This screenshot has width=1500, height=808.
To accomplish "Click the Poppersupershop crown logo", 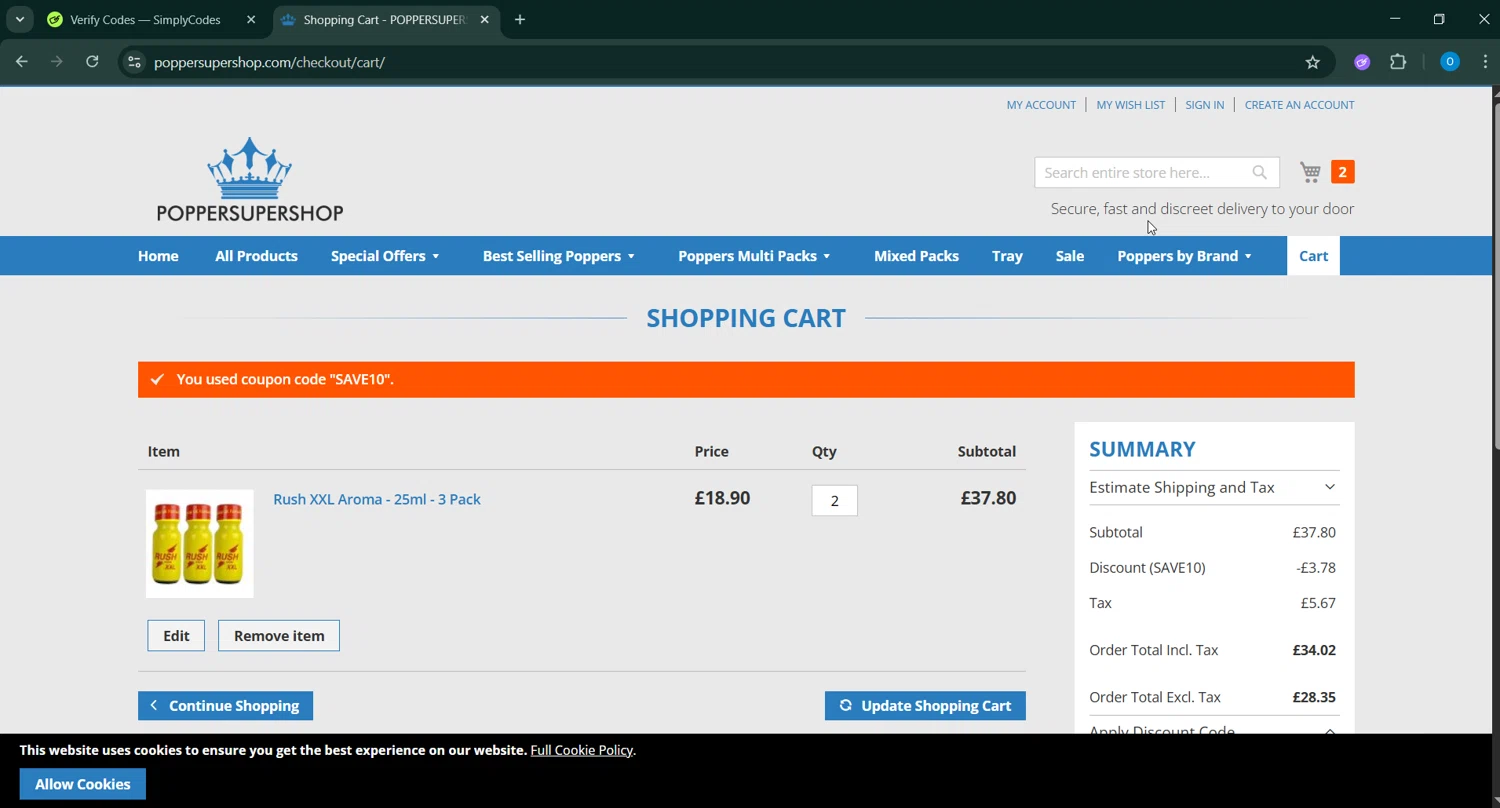I will (x=250, y=180).
